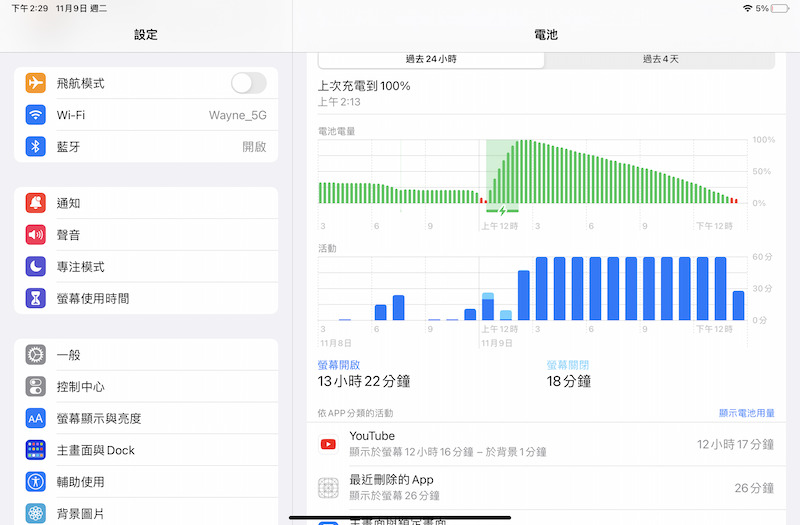Viewport: 800px width, 525px height.
Task: Open the 通知 notifications bell icon
Action: pos(36,203)
